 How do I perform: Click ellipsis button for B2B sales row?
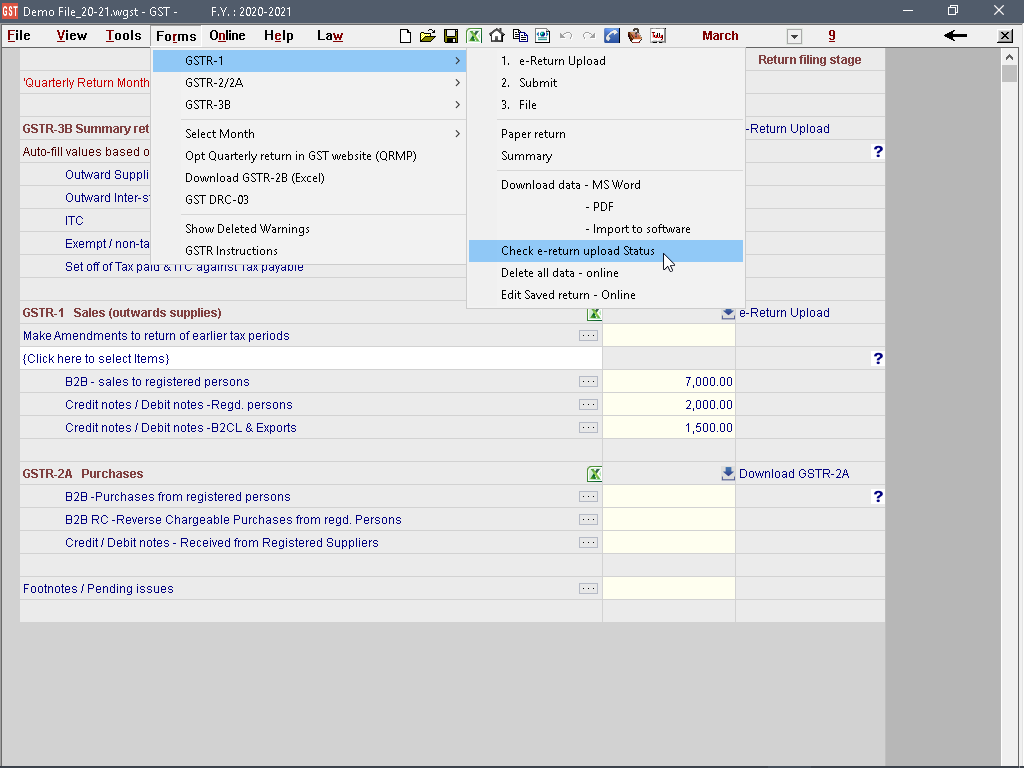(588, 382)
